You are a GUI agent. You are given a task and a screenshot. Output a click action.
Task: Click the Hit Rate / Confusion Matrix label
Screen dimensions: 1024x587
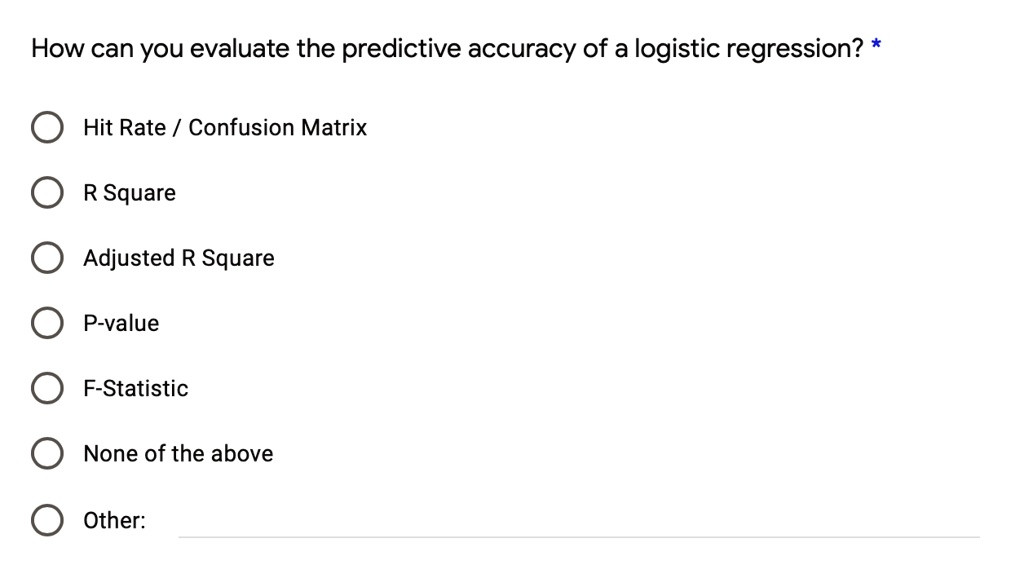tap(225, 127)
